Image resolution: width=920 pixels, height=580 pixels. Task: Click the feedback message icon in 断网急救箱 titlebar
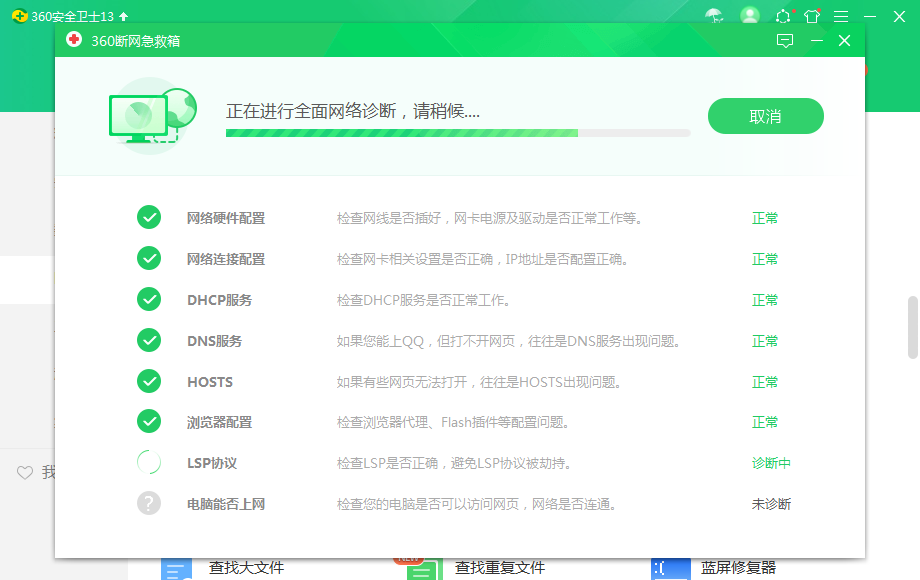tap(786, 41)
